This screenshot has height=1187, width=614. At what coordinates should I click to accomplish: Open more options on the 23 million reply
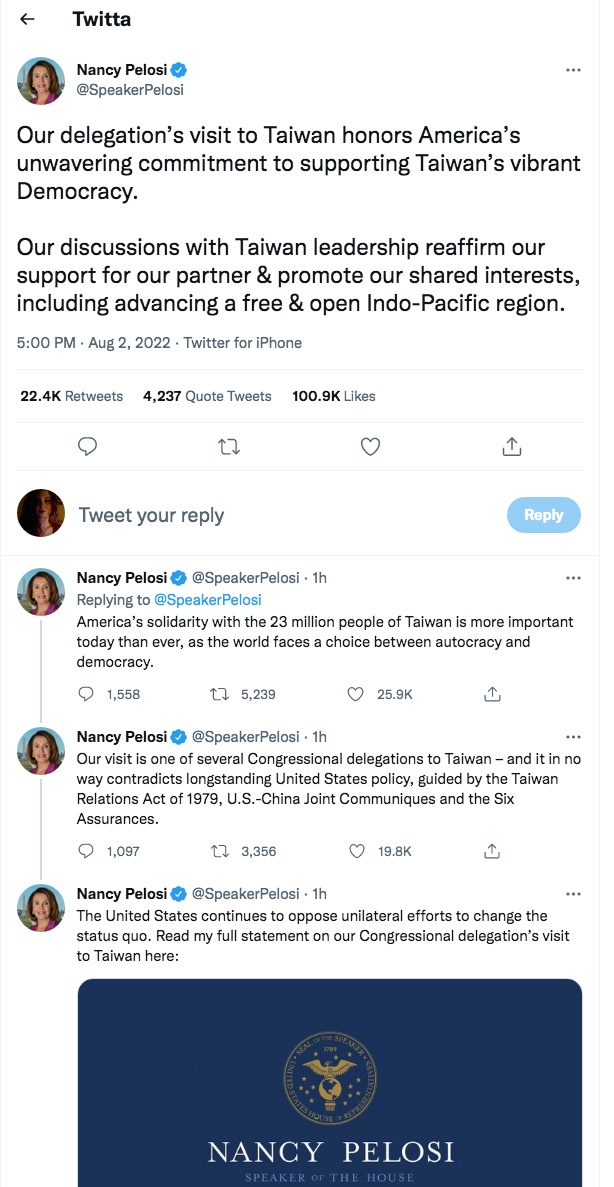573,578
